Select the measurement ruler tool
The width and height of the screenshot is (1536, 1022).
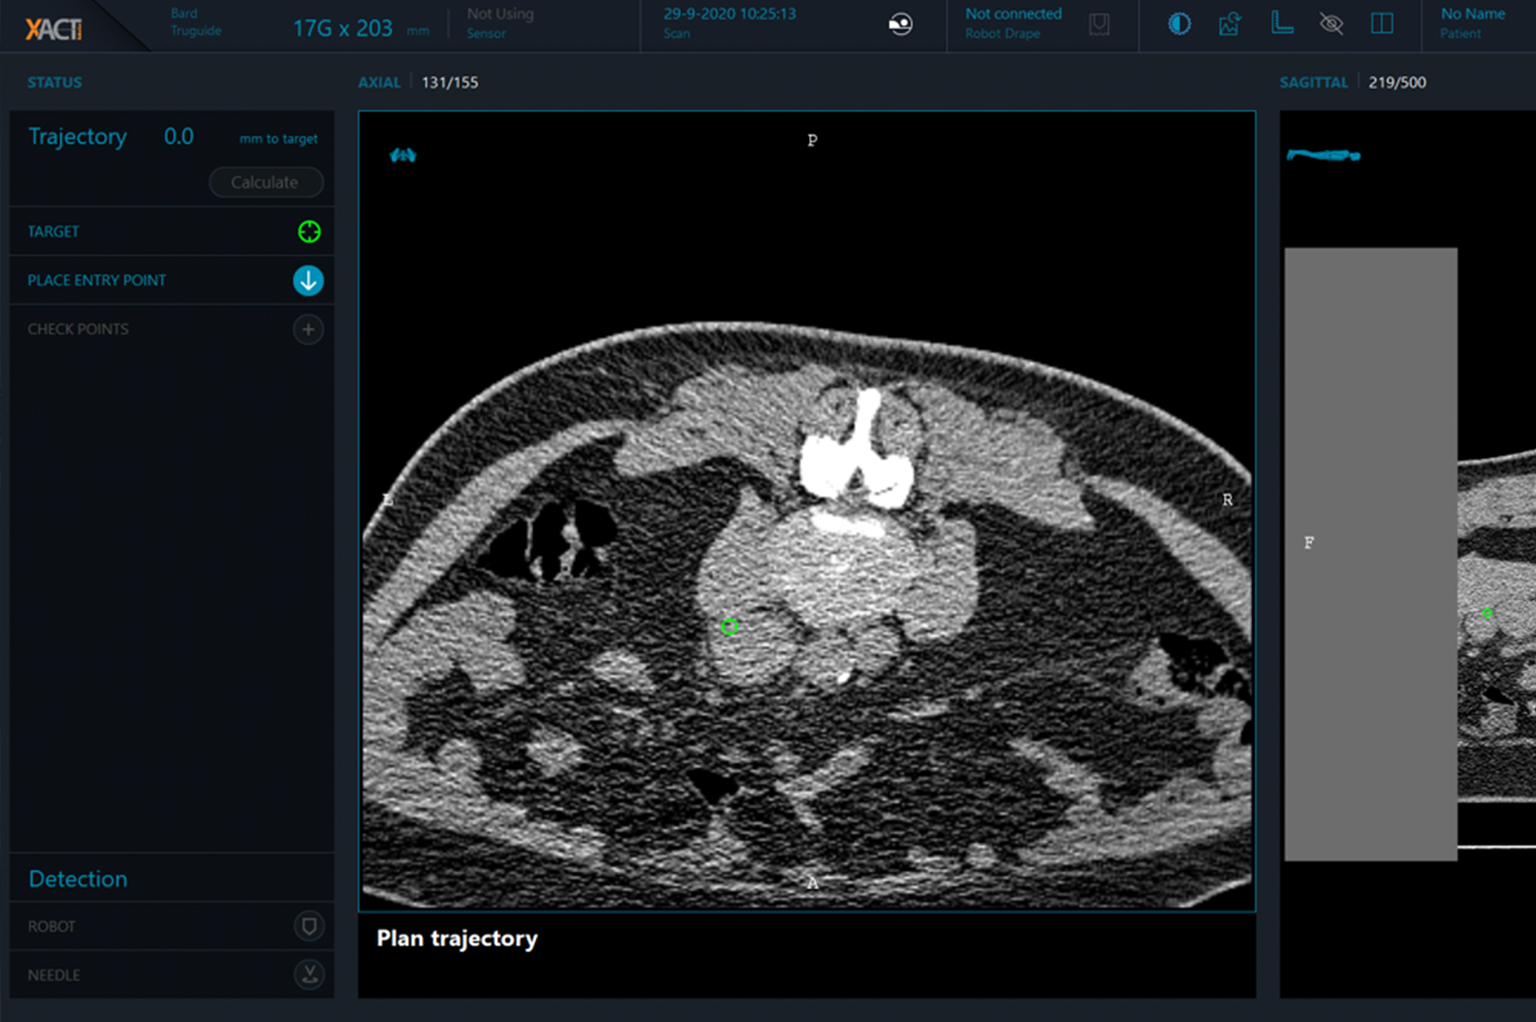(1282, 24)
